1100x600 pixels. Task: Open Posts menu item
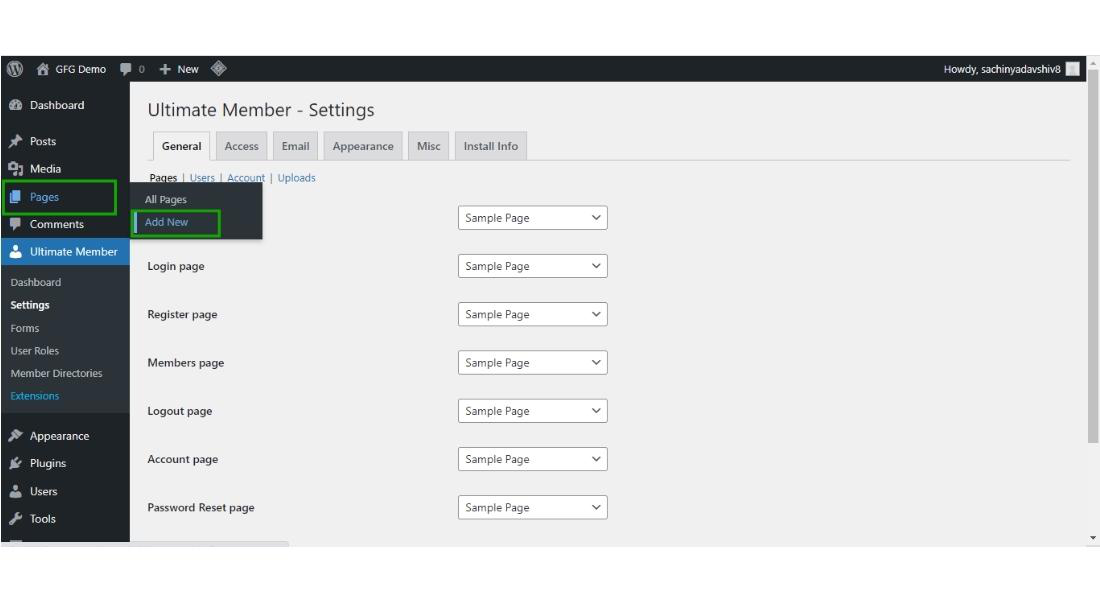(43, 141)
